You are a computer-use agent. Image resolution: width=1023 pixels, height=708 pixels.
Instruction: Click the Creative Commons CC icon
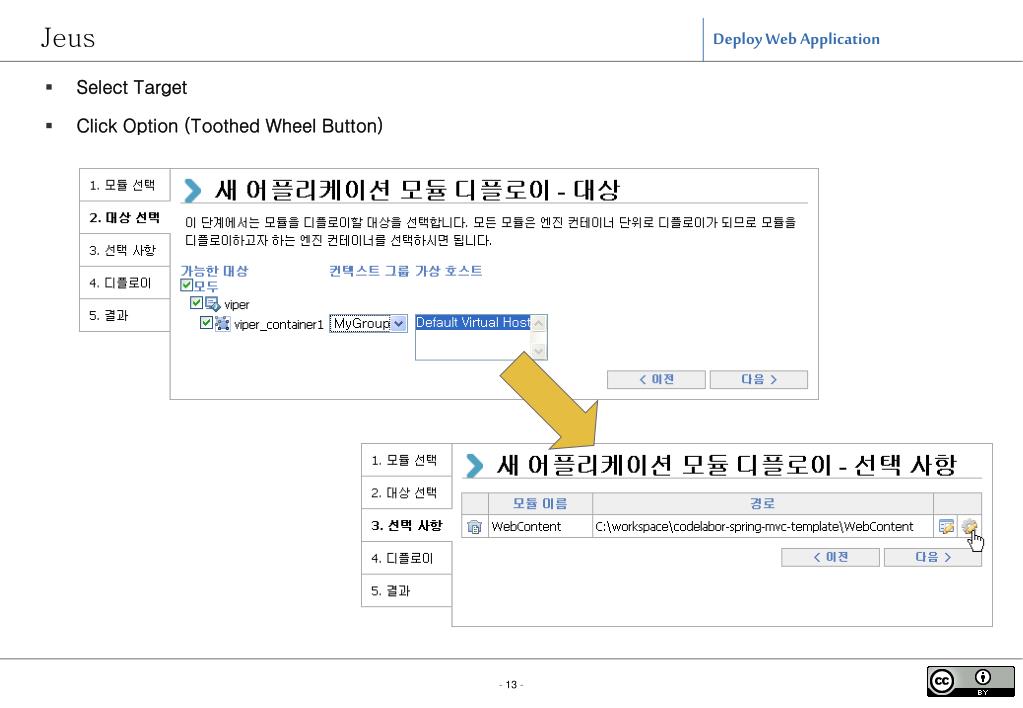click(942, 681)
